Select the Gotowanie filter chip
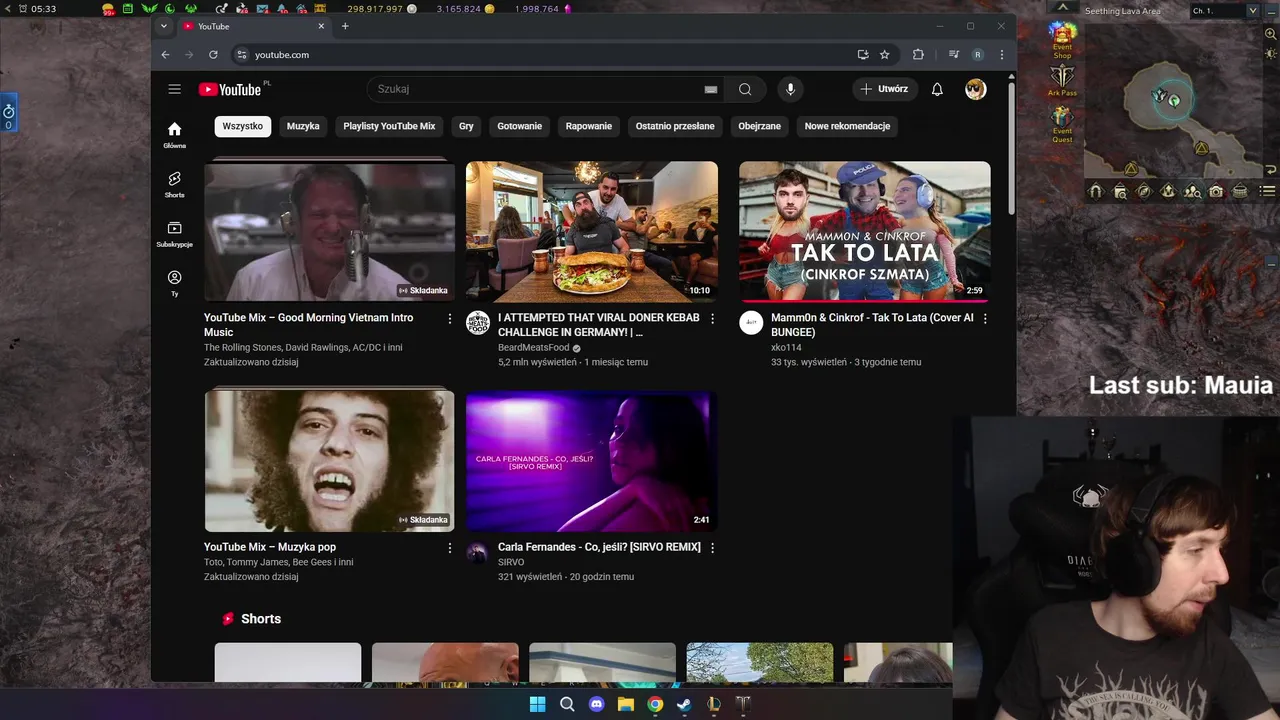Image resolution: width=1280 pixels, height=720 pixels. [x=520, y=126]
